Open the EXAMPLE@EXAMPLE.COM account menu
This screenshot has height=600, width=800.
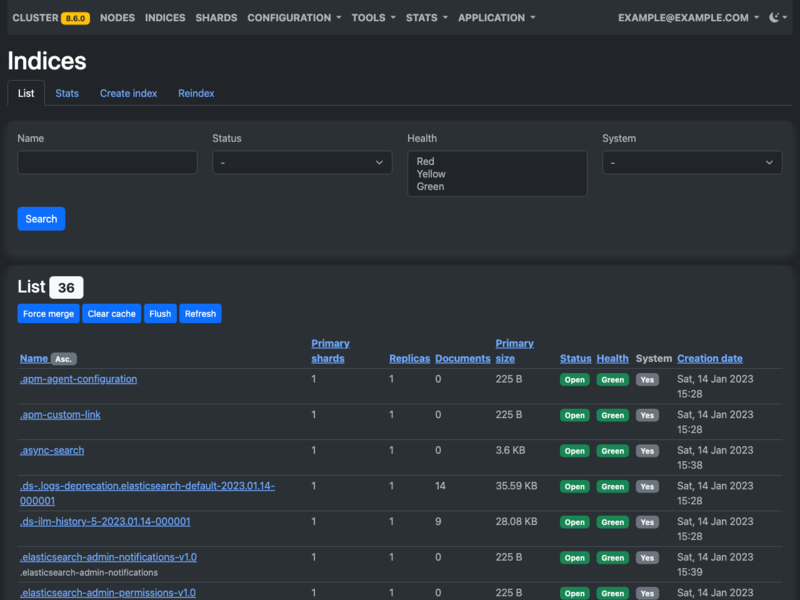click(685, 17)
